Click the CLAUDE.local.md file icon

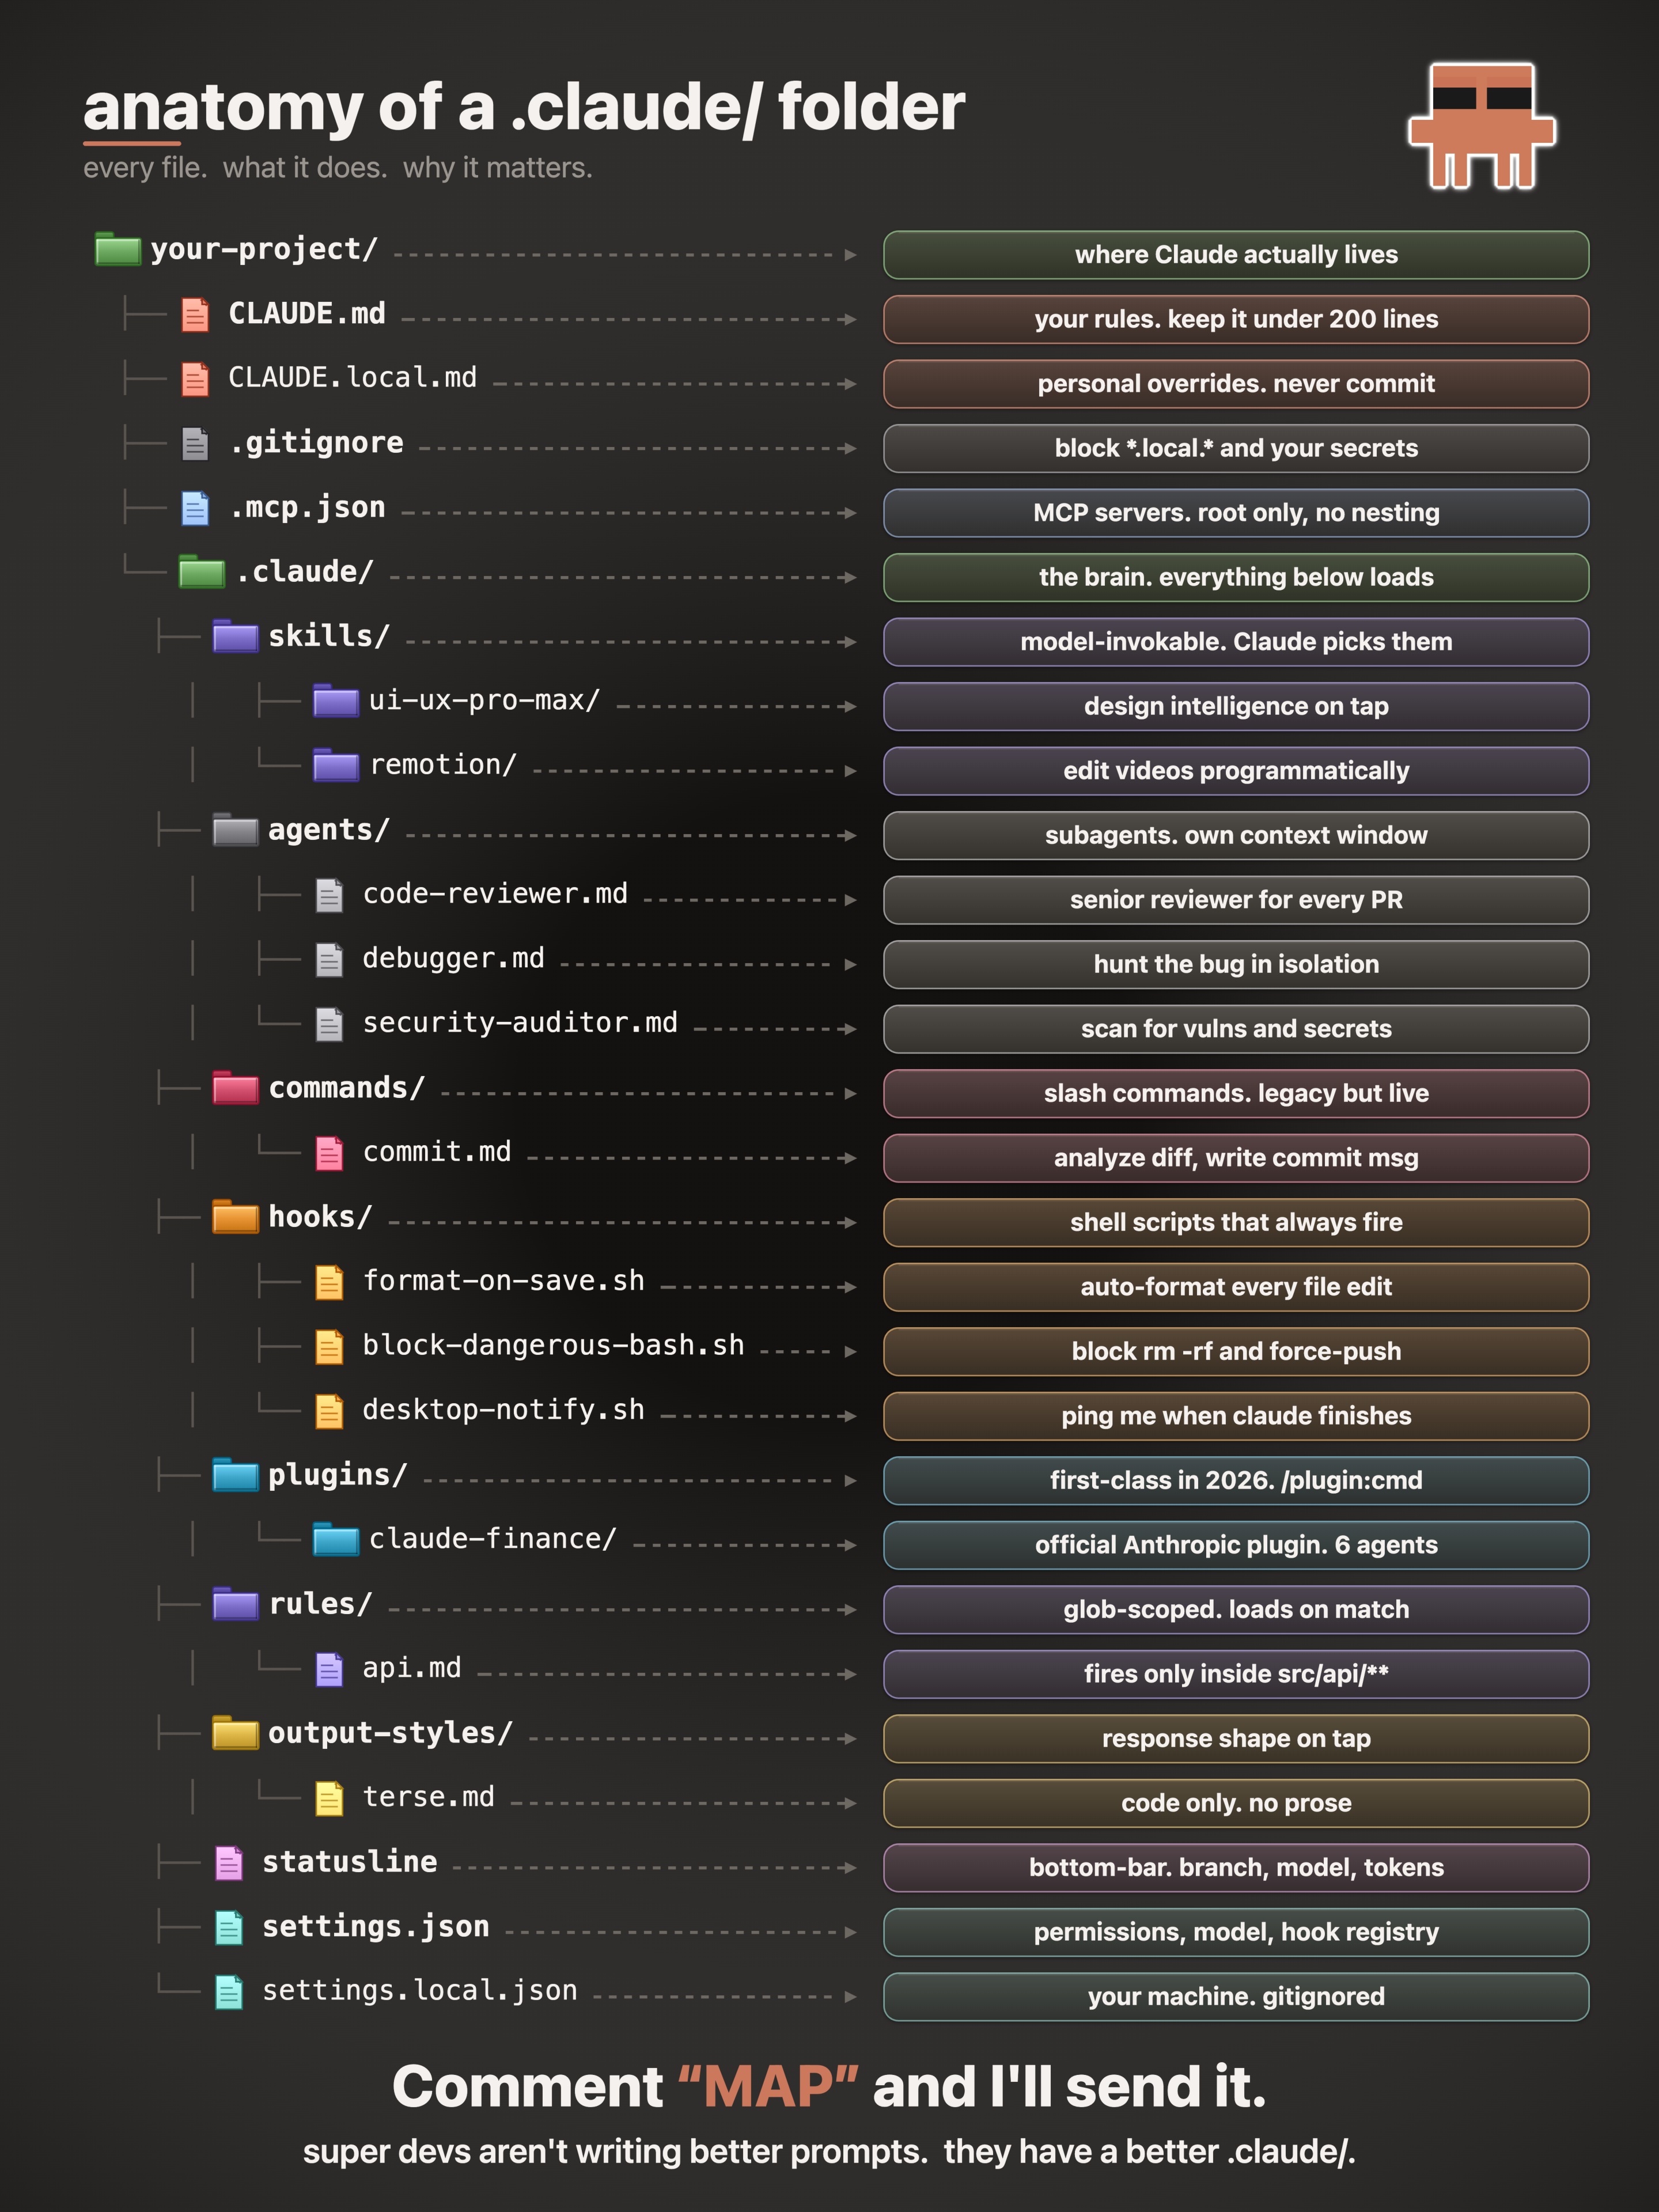click(195, 379)
